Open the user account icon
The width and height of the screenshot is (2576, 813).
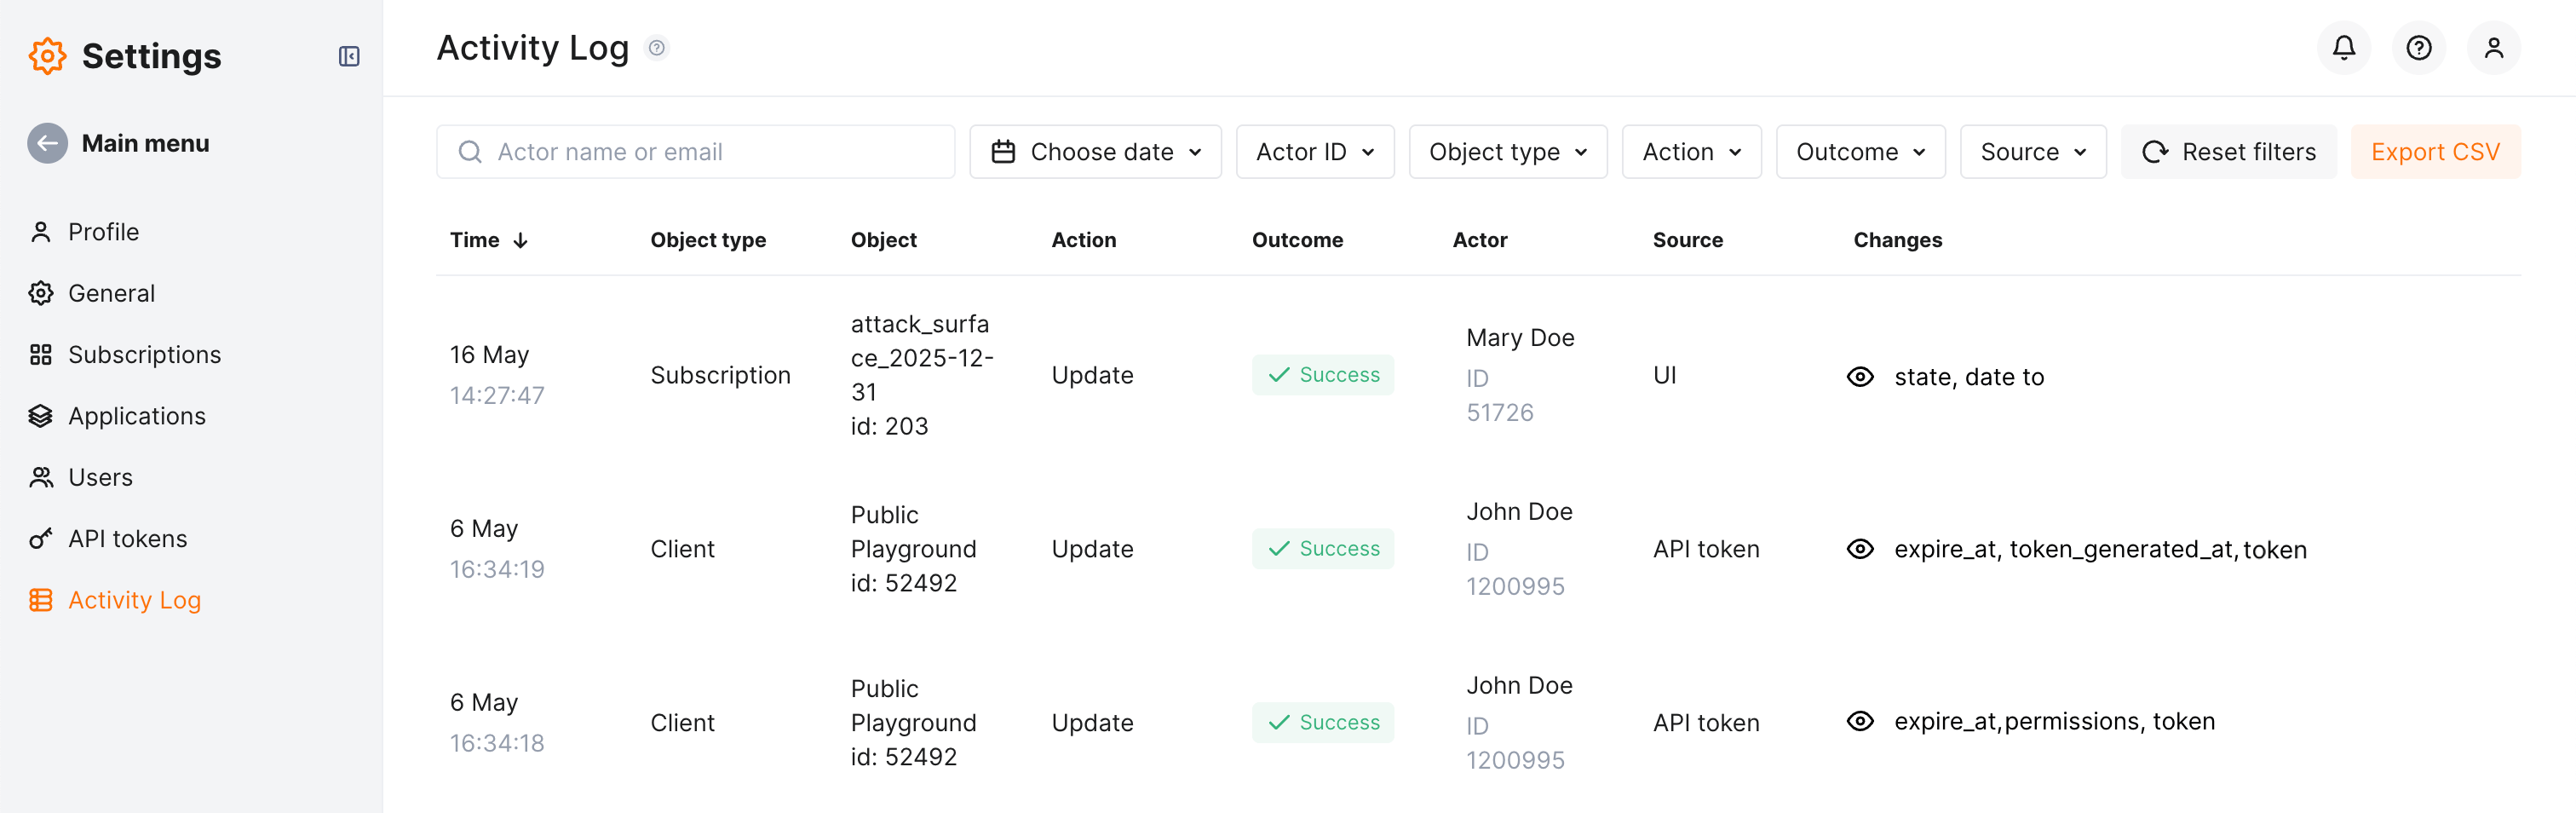[2493, 48]
